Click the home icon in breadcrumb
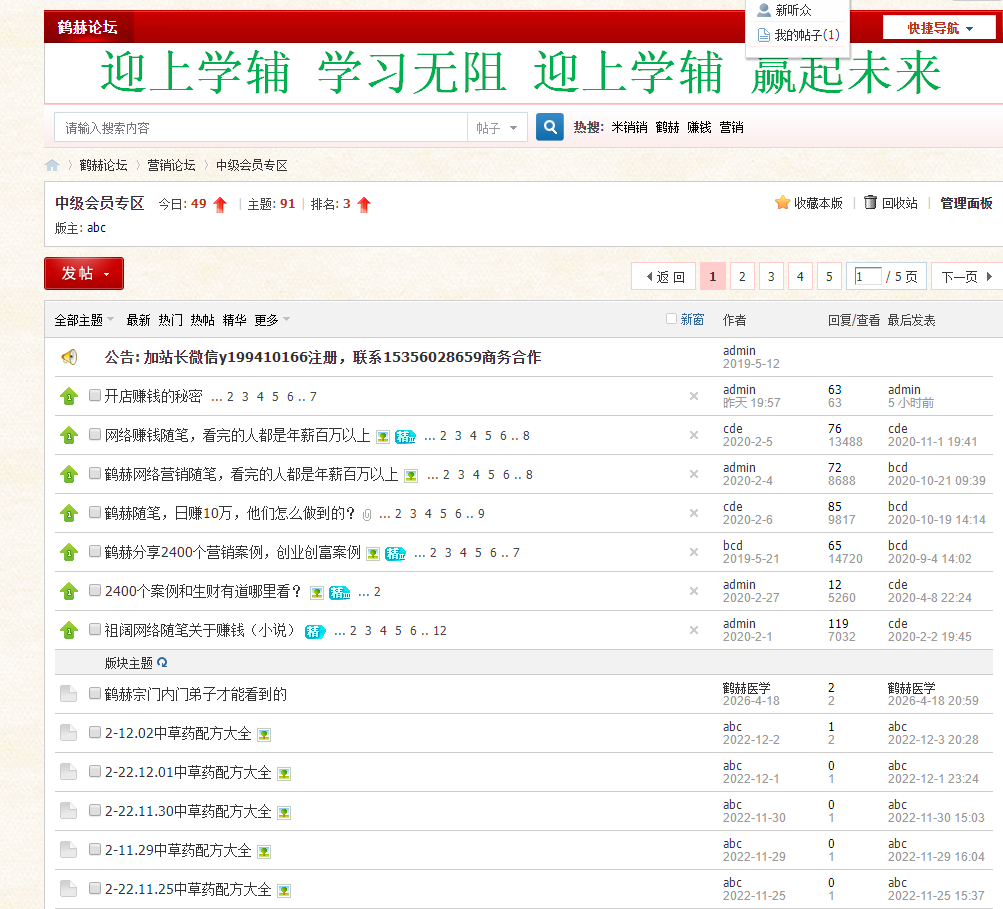Image resolution: width=1003 pixels, height=909 pixels. point(52,165)
